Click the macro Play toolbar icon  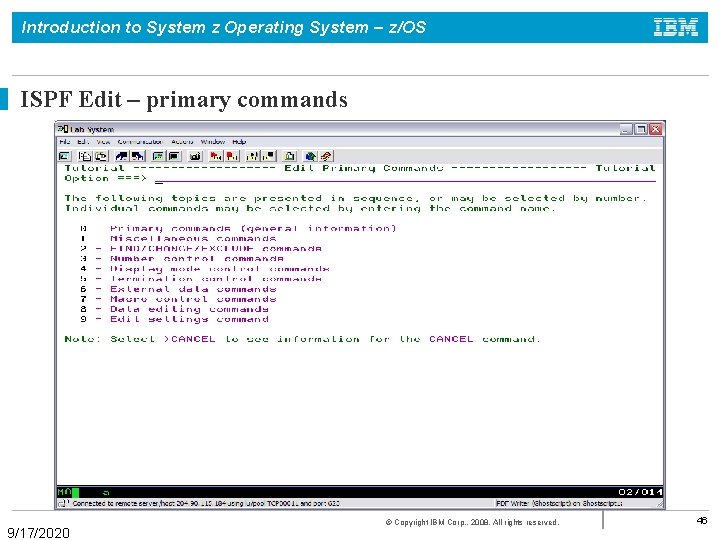253,156
